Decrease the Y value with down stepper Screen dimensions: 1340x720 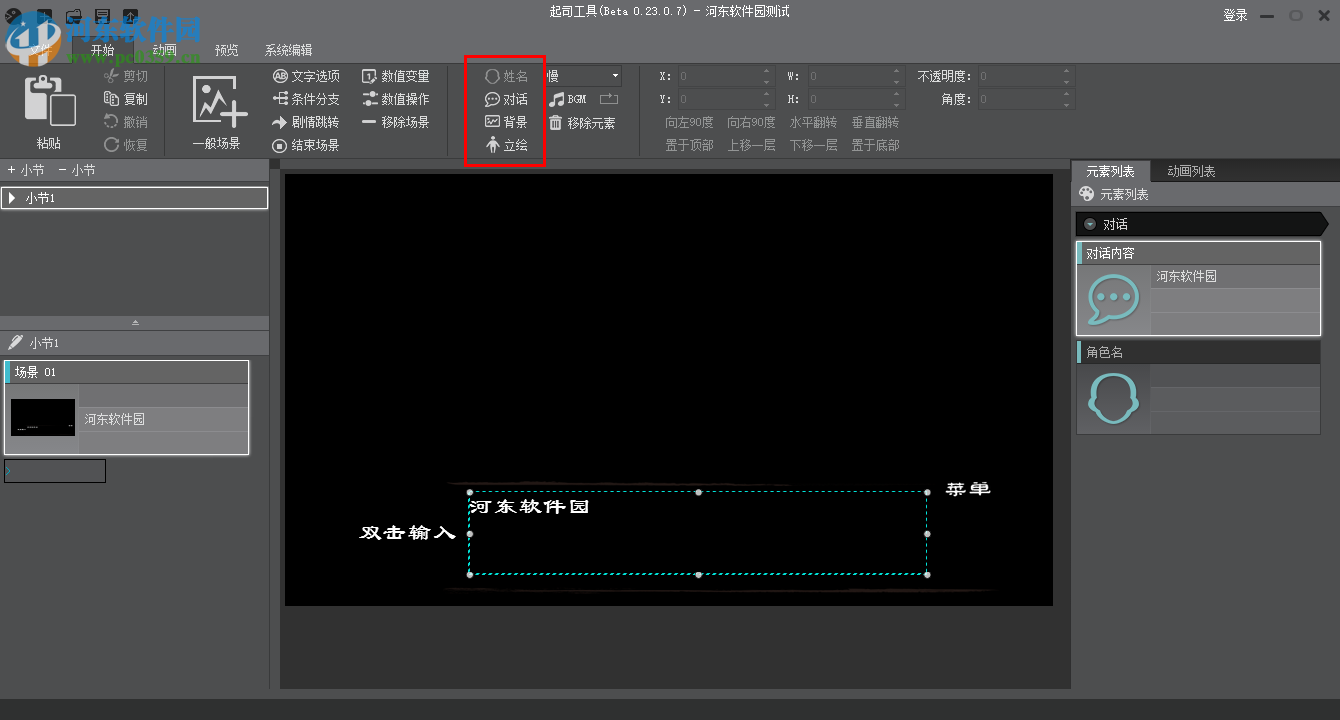coord(767,104)
